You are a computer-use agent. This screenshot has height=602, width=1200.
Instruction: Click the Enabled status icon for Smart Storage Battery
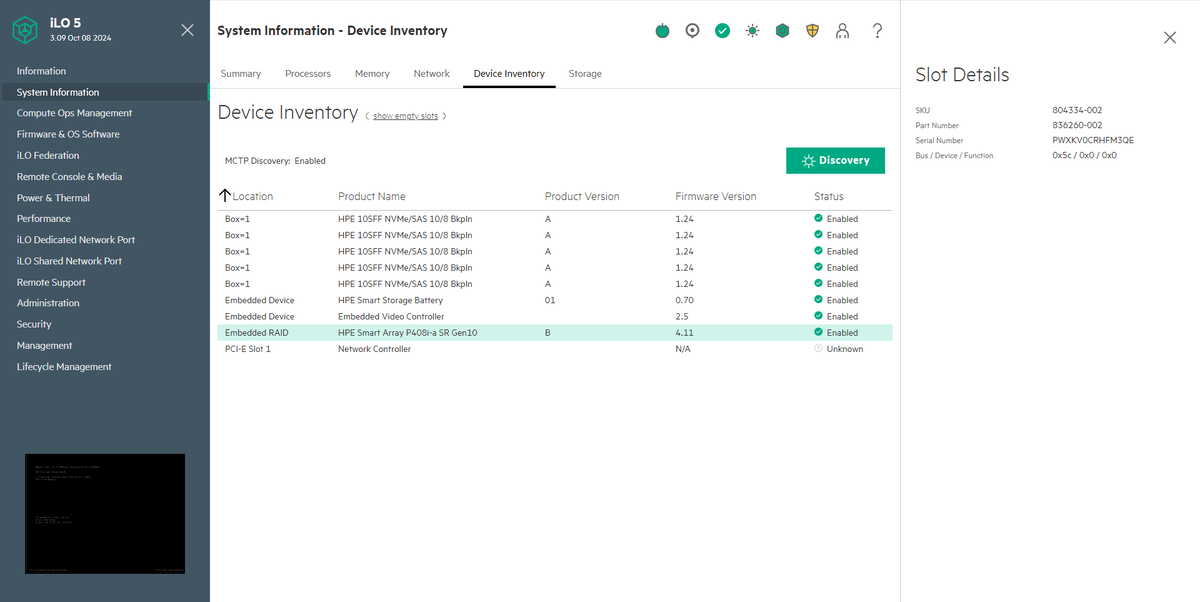click(x=819, y=300)
